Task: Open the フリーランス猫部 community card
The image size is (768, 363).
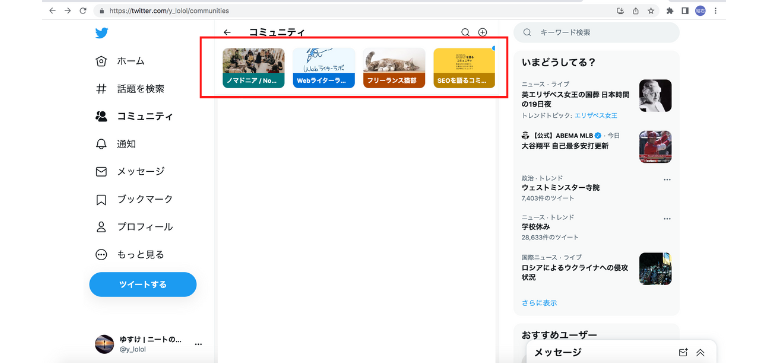Action: [394, 68]
